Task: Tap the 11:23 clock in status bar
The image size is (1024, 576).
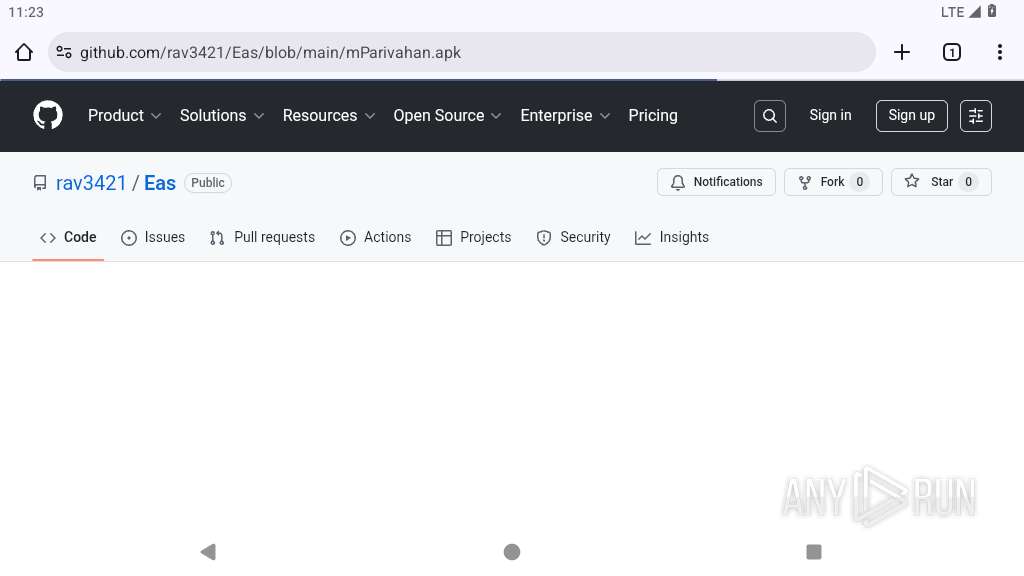Action: tap(26, 12)
